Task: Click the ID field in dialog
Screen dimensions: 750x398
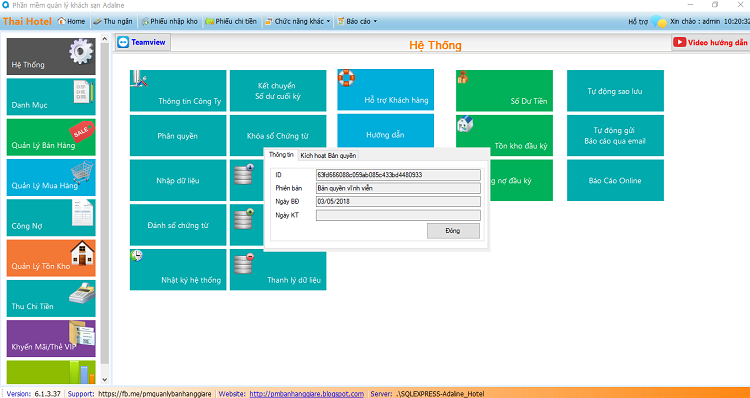Action: pyautogui.click(x=398, y=175)
